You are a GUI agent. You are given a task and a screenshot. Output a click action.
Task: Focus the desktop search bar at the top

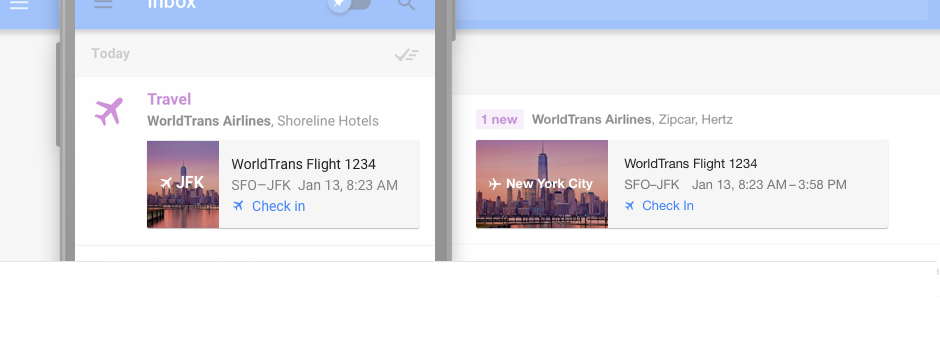coord(689,9)
